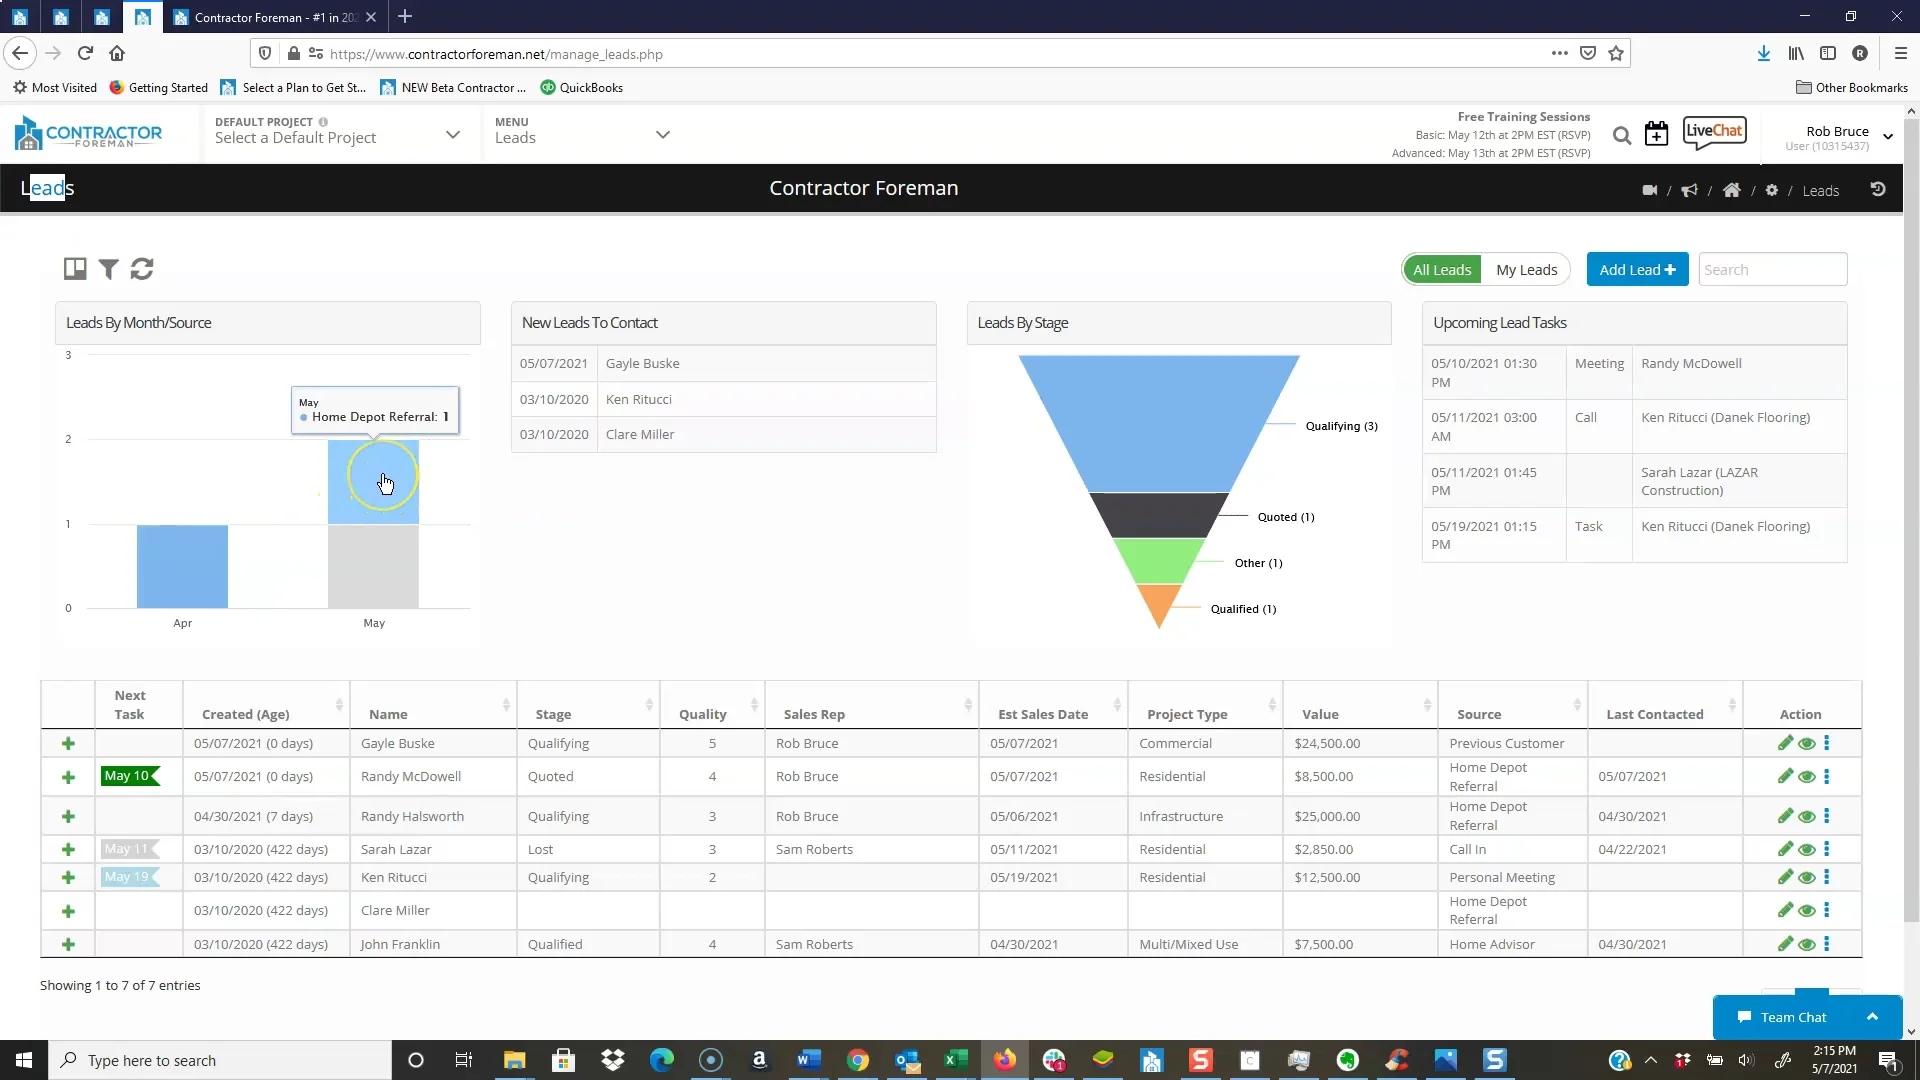The height and width of the screenshot is (1080, 1920).
Task: Expand the Ken Ritucci row plus
Action: pyautogui.click(x=68, y=877)
